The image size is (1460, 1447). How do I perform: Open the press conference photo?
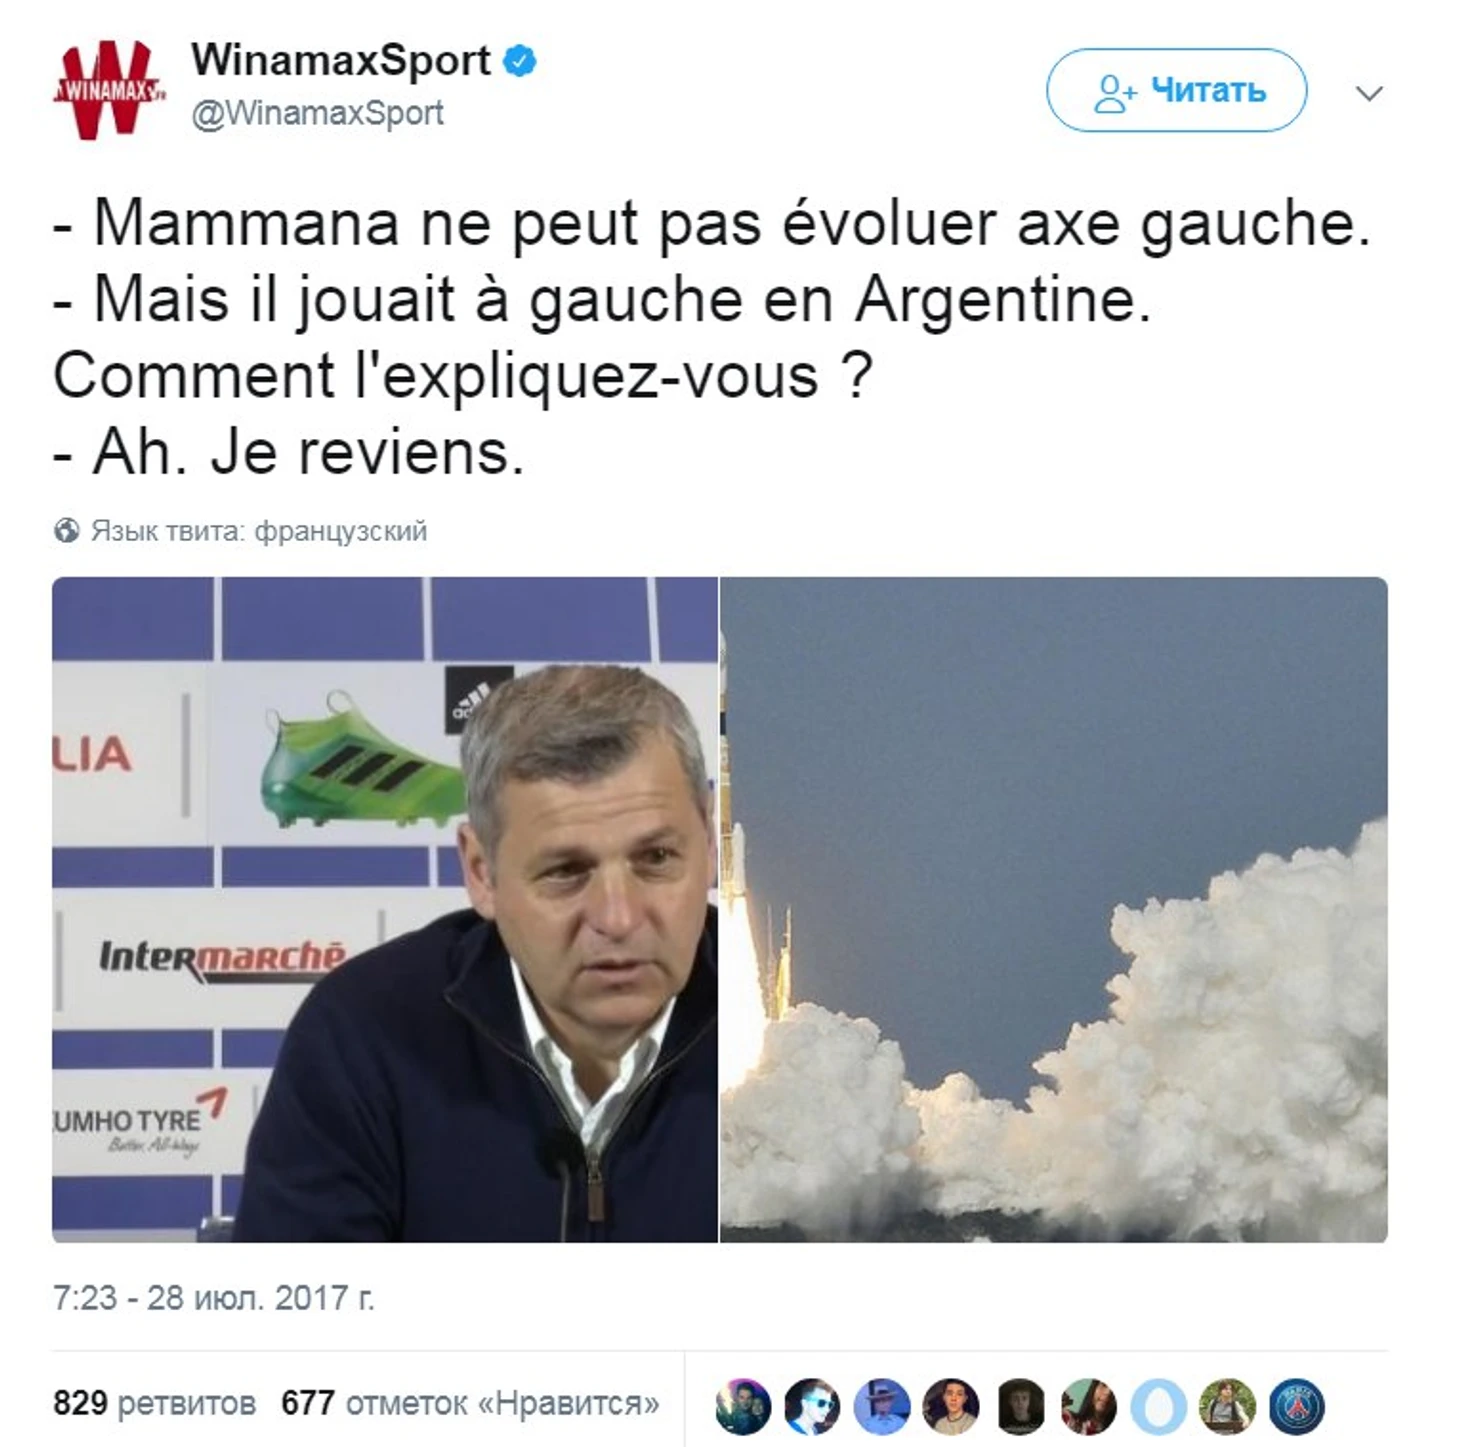(385, 909)
